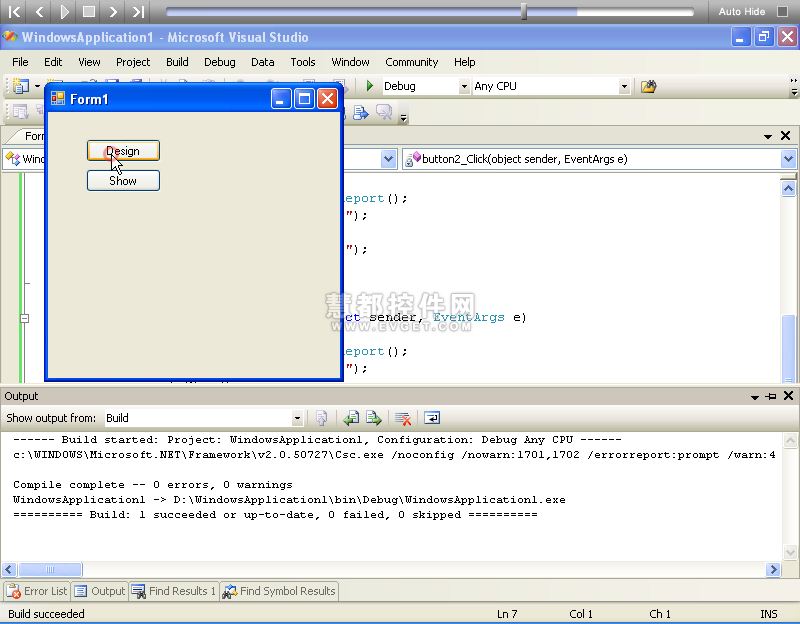This screenshot has width=800, height=624.
Task: Open Output window position dropdown arrow
Action: click(755, 397)
